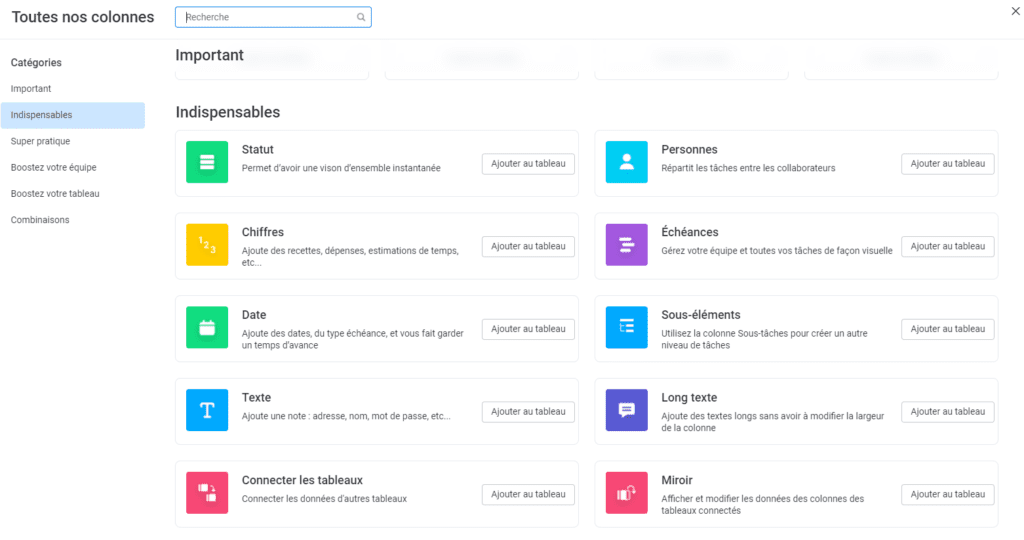Click the Long texte speech bubble icon
The width and height of the screenshot is (1024, 540).
626,410
